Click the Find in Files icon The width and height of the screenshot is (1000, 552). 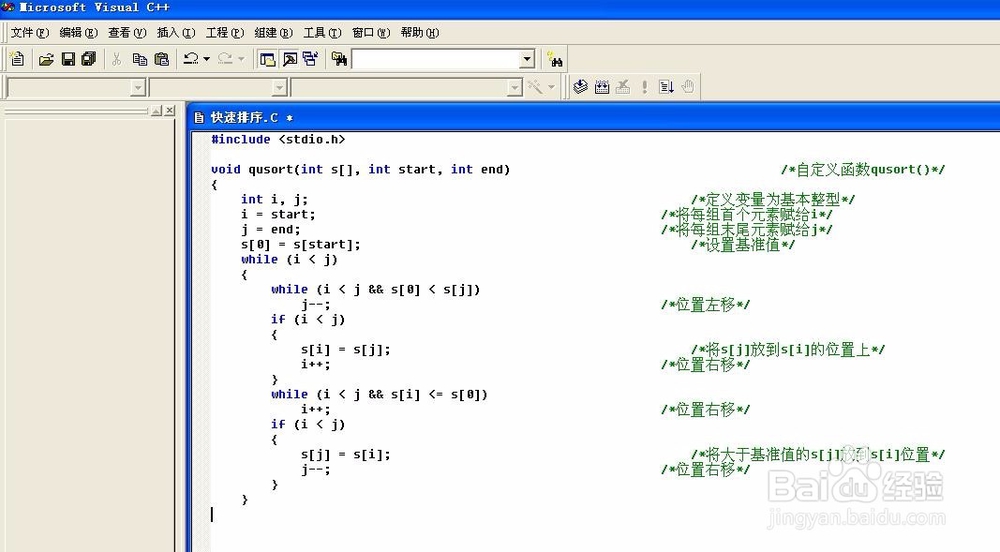click(x=339, y=59)
